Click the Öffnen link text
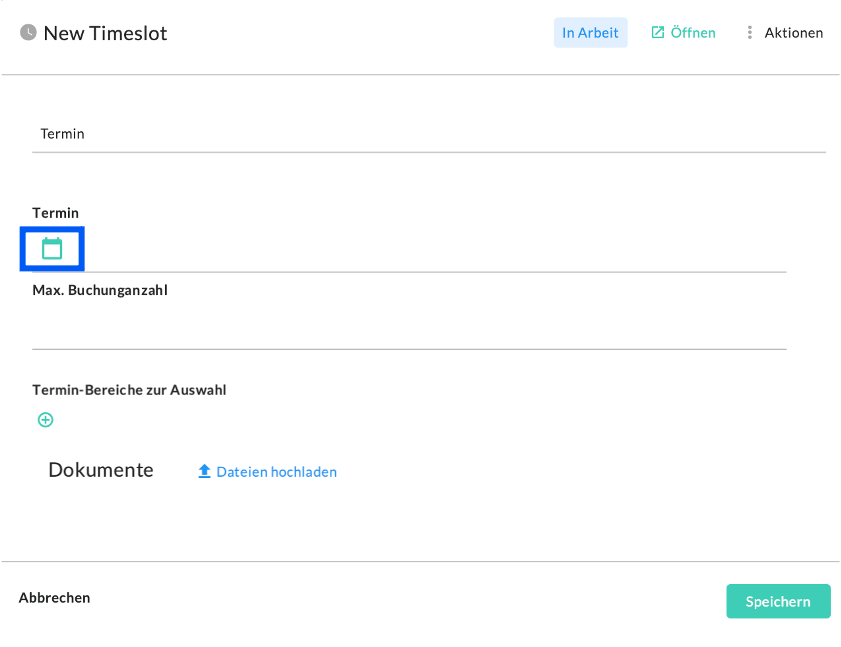 [x=693, y=33]
